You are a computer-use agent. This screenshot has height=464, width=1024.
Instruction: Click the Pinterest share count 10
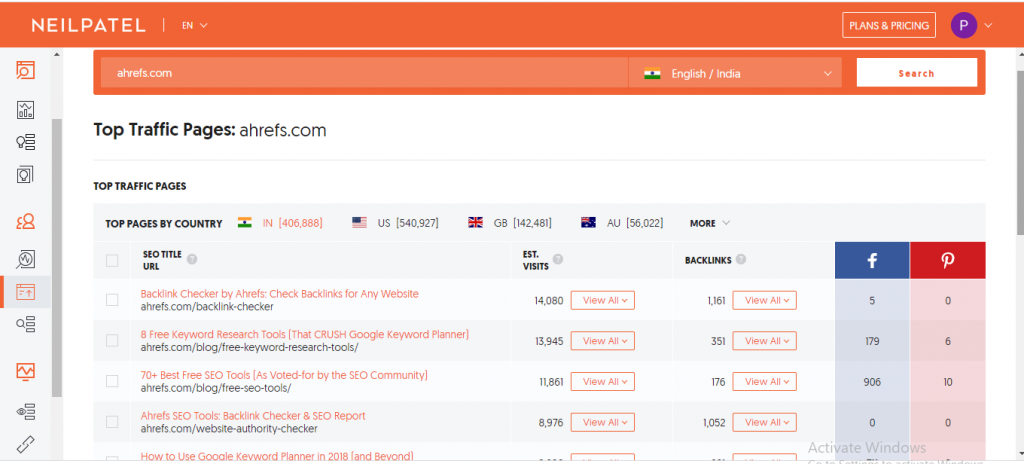click(948, 382)
